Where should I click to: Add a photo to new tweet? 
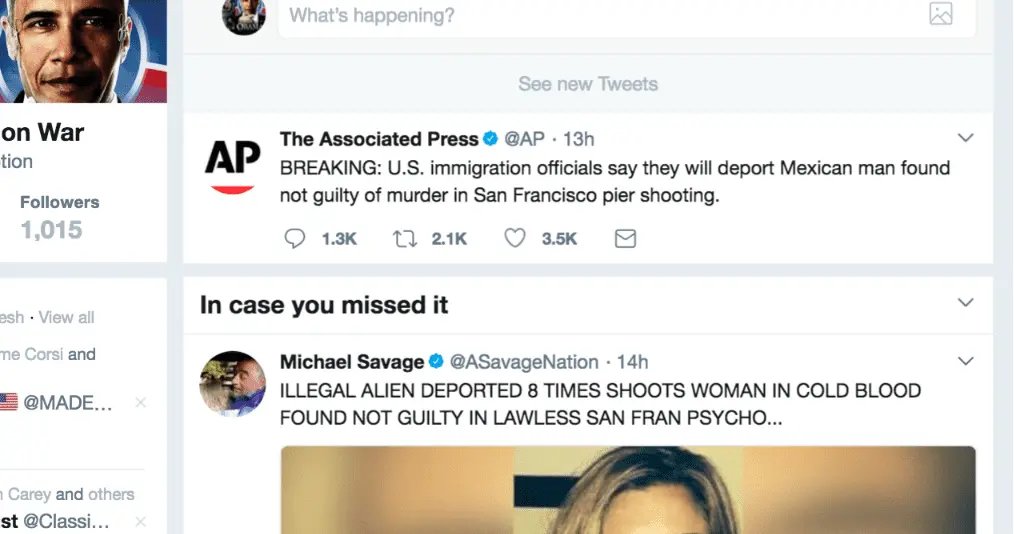[940, 13]
